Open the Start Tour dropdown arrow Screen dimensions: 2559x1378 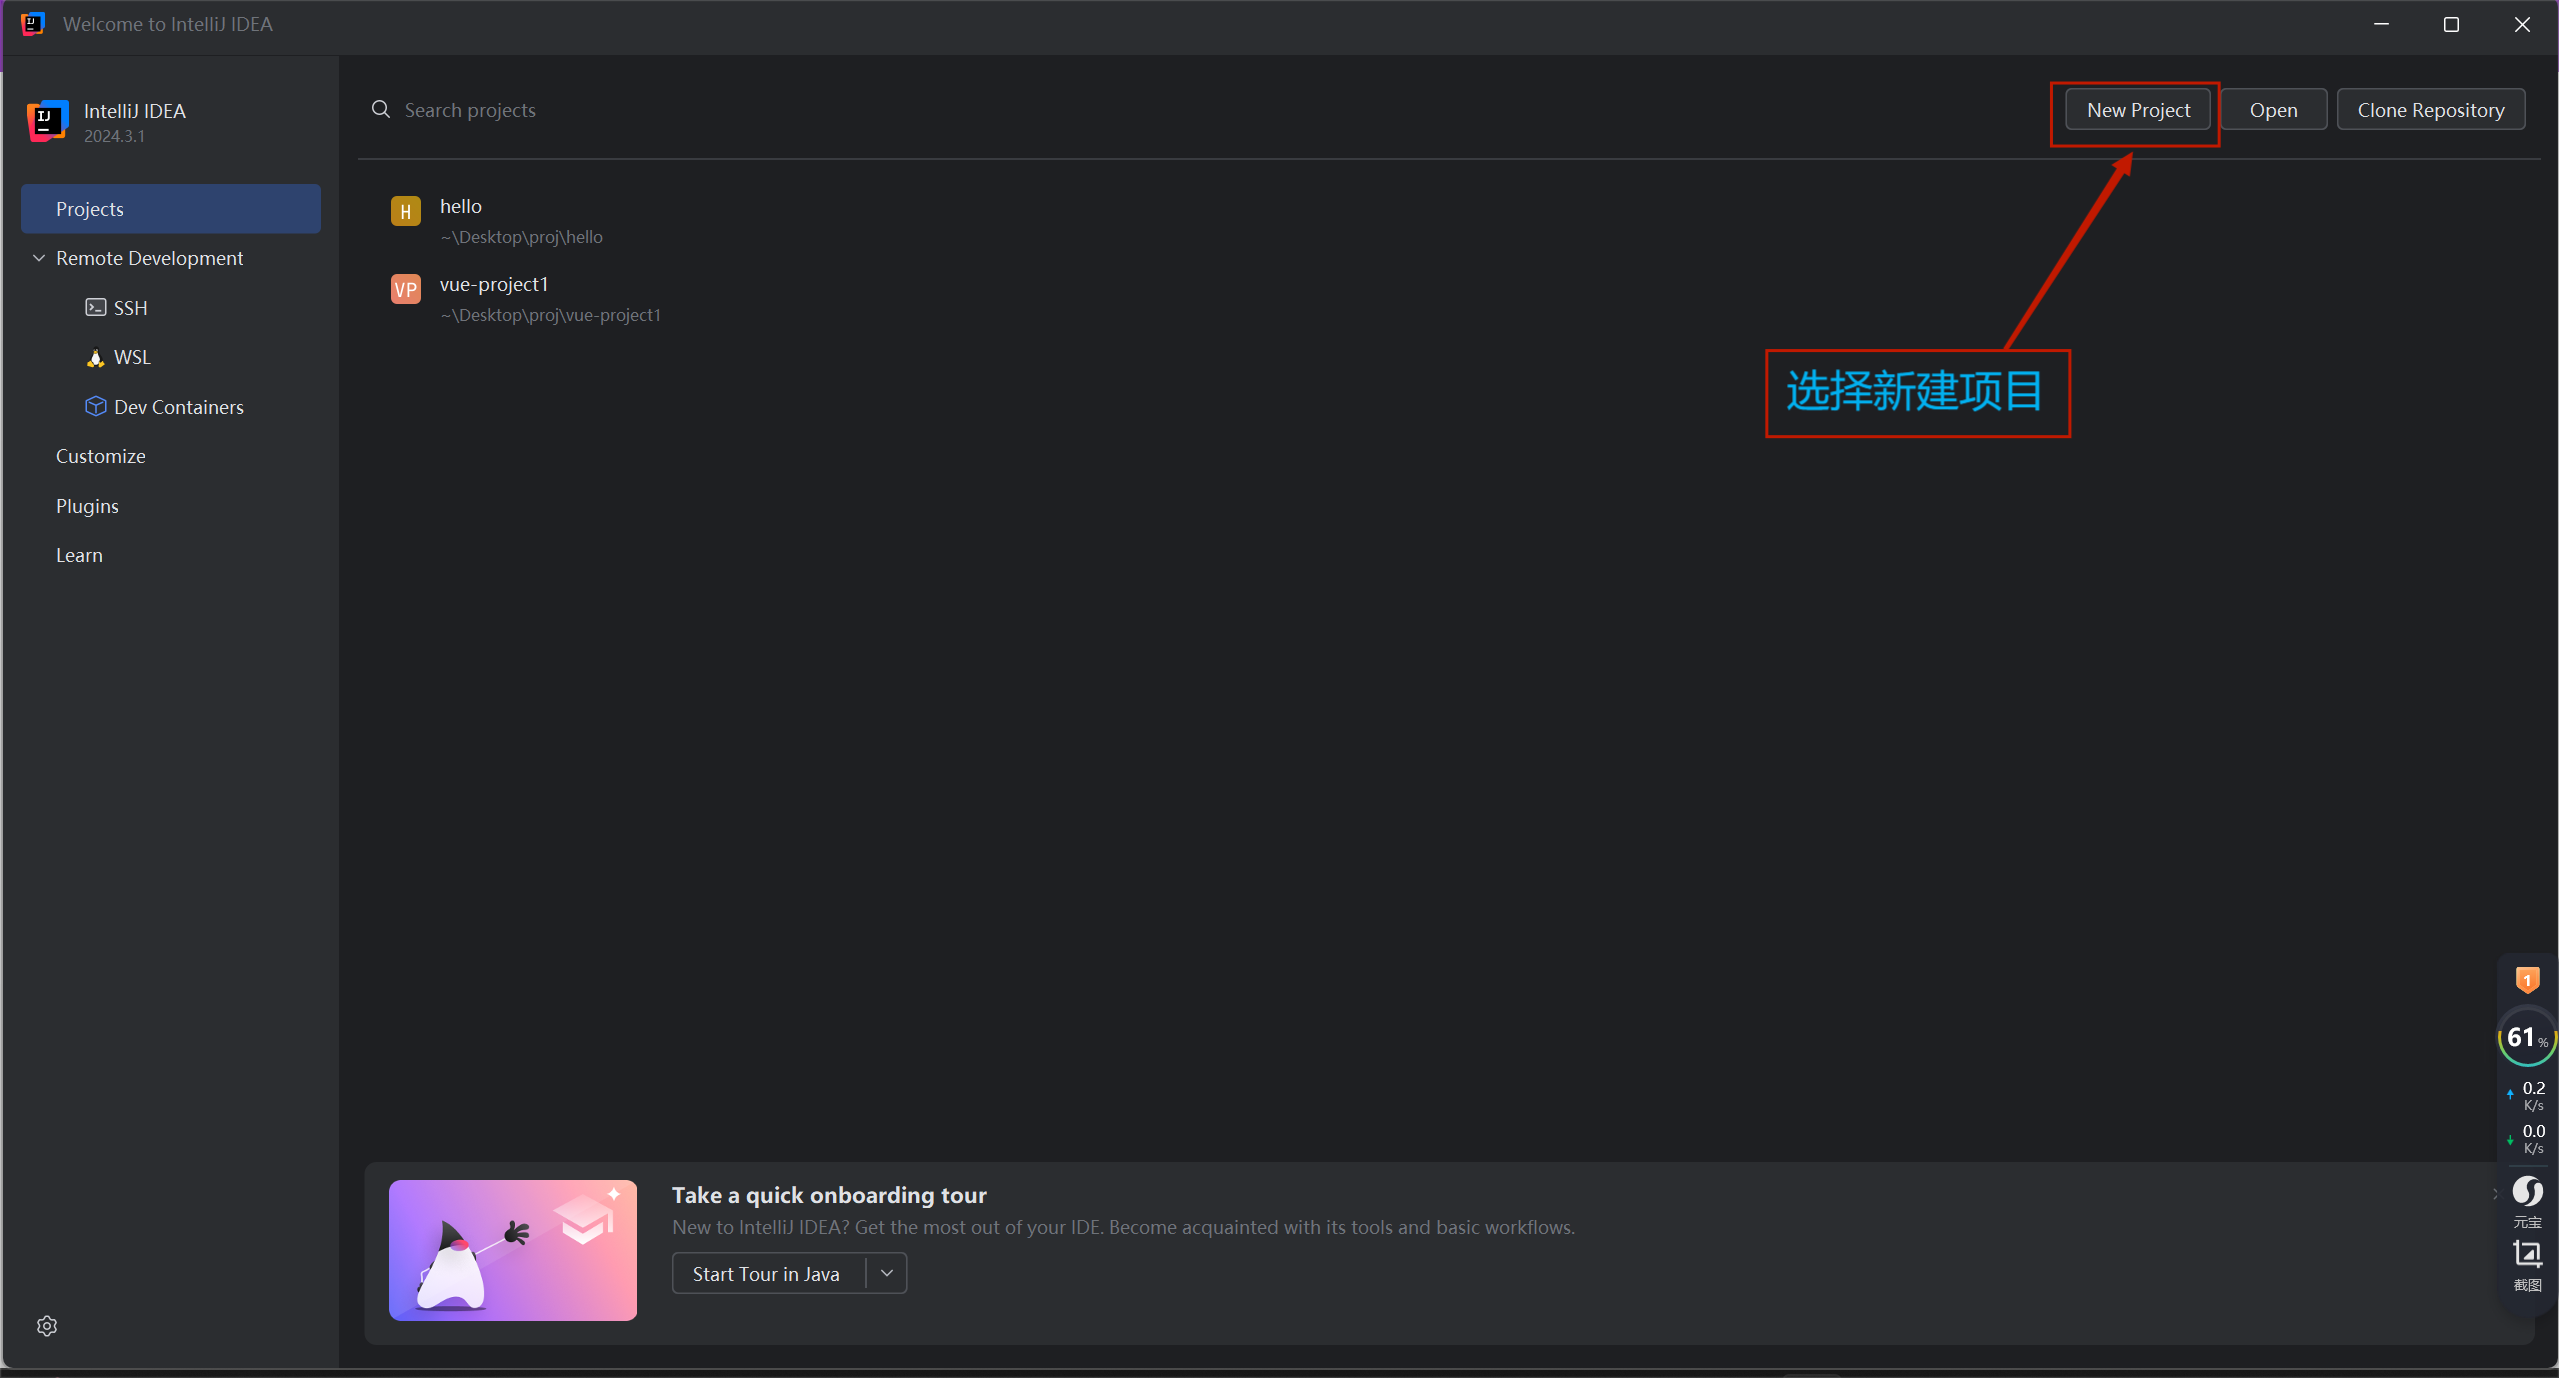click(x=886, y=1273)
